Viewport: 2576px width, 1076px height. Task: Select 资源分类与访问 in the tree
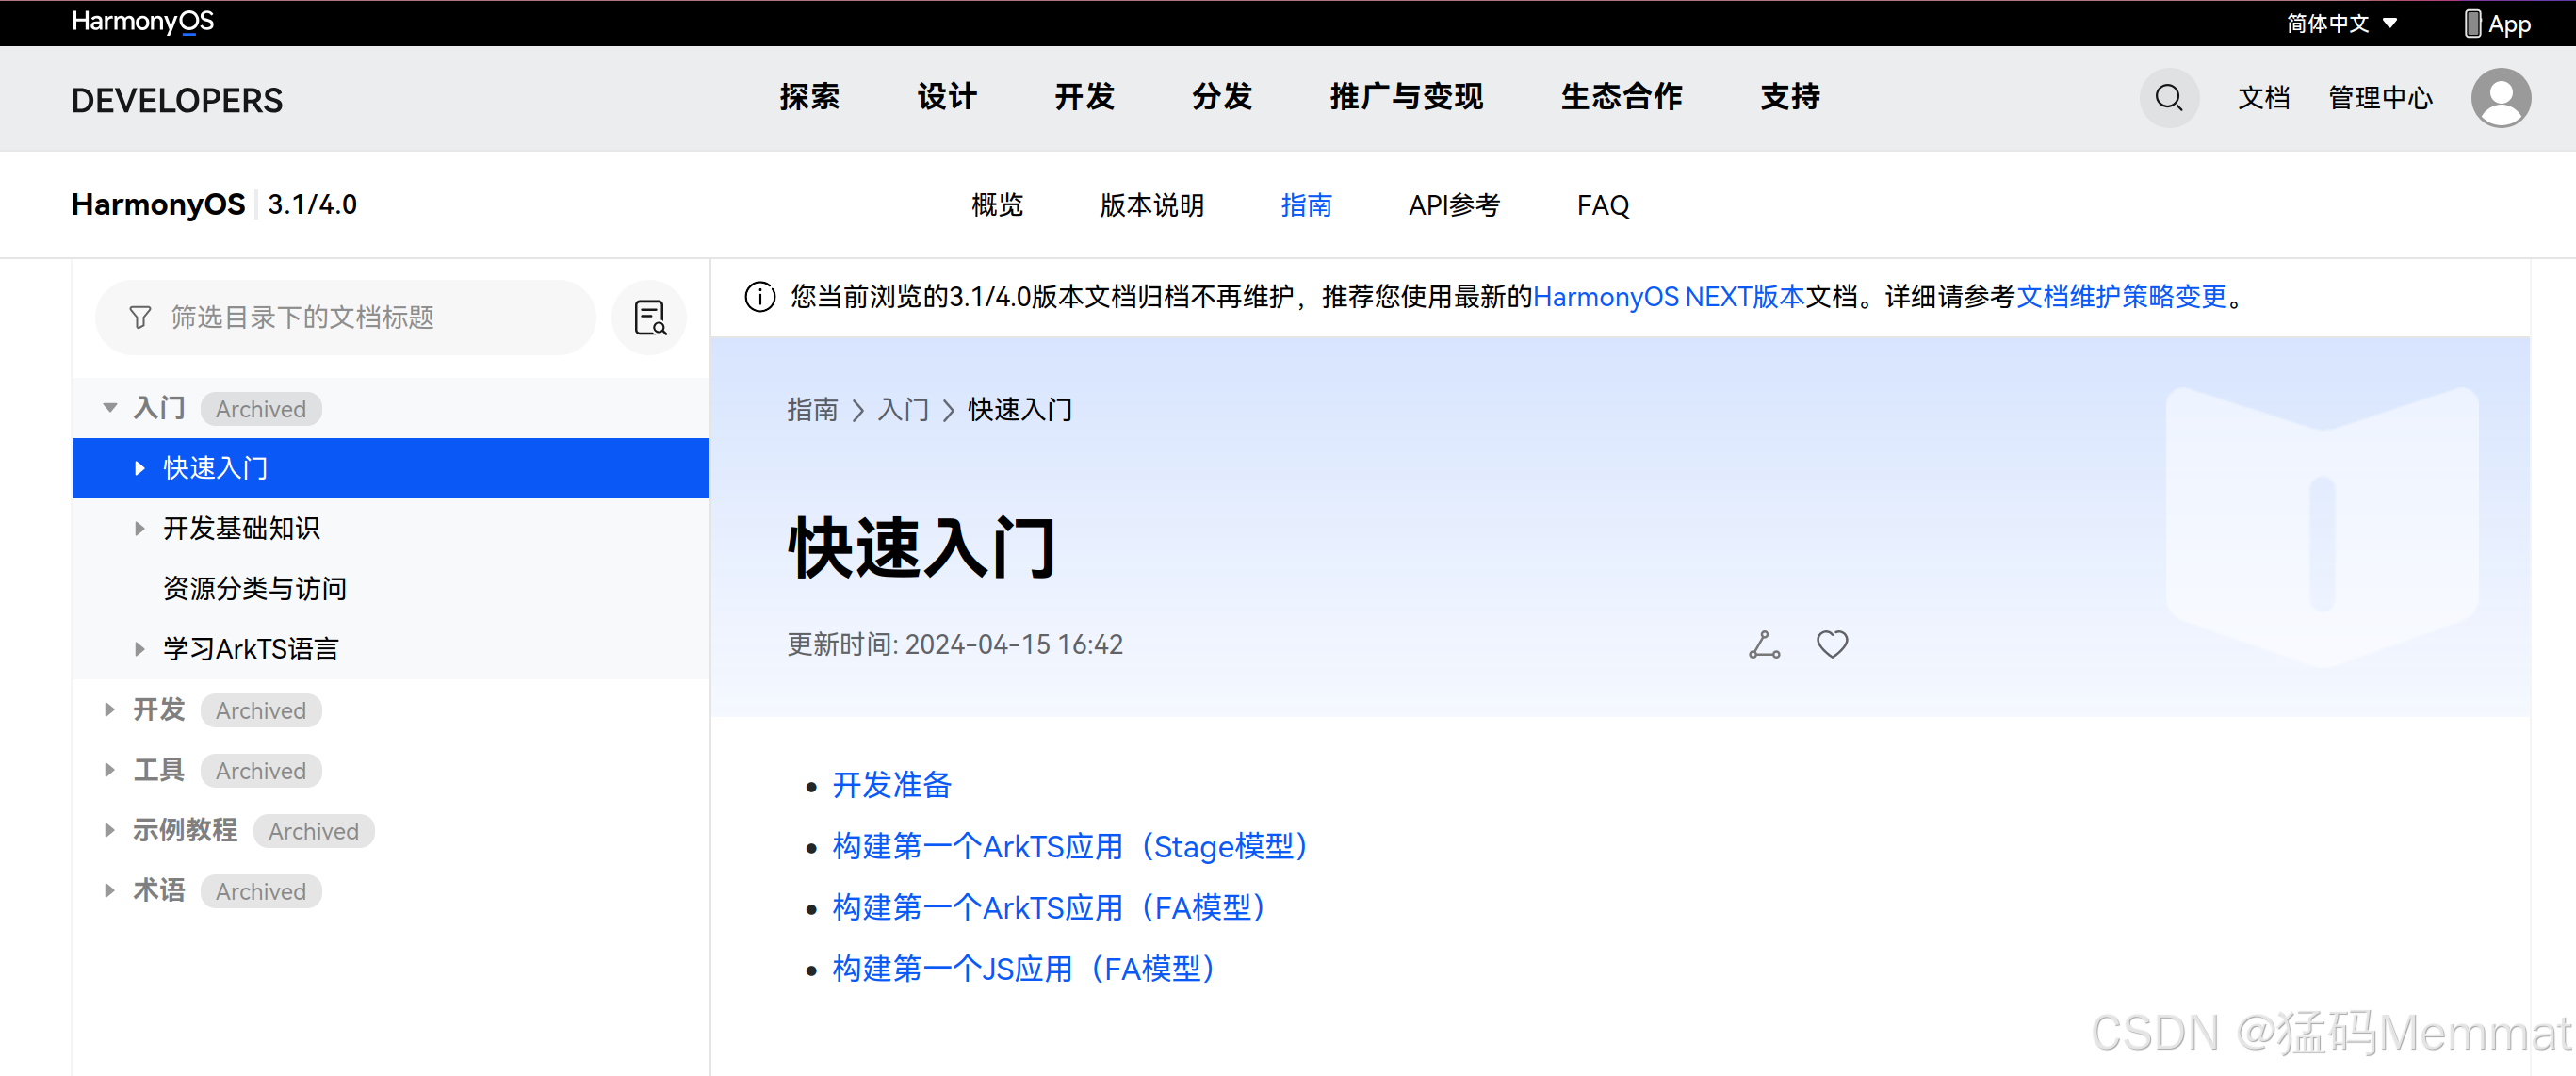pos(255,589)
